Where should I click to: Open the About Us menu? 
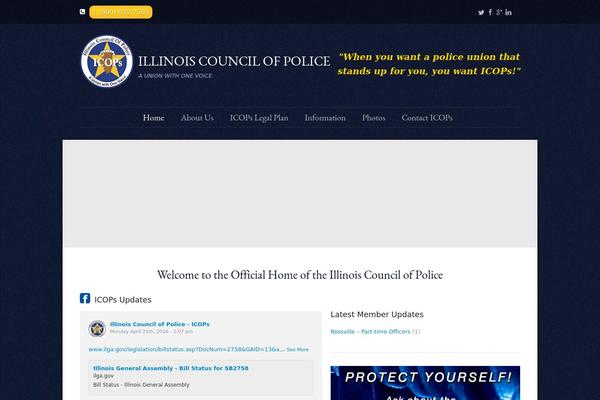197,118
